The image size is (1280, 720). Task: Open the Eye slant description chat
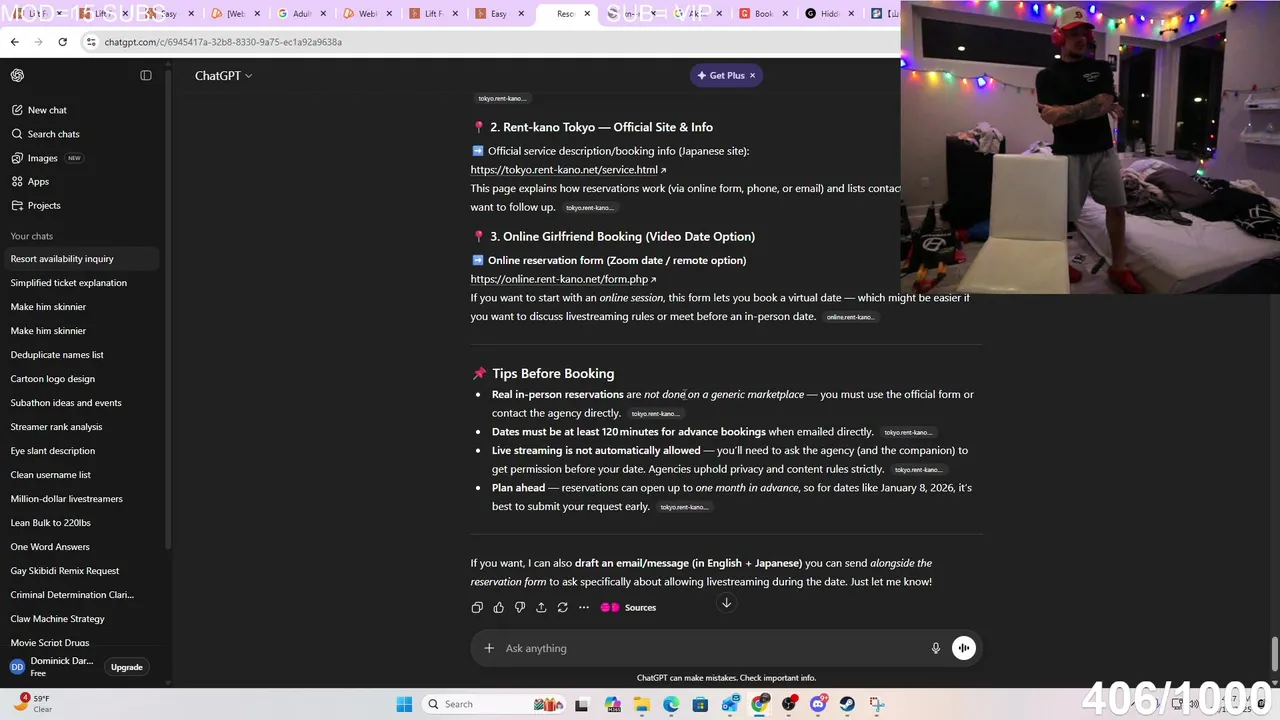(x=82, y=451)
